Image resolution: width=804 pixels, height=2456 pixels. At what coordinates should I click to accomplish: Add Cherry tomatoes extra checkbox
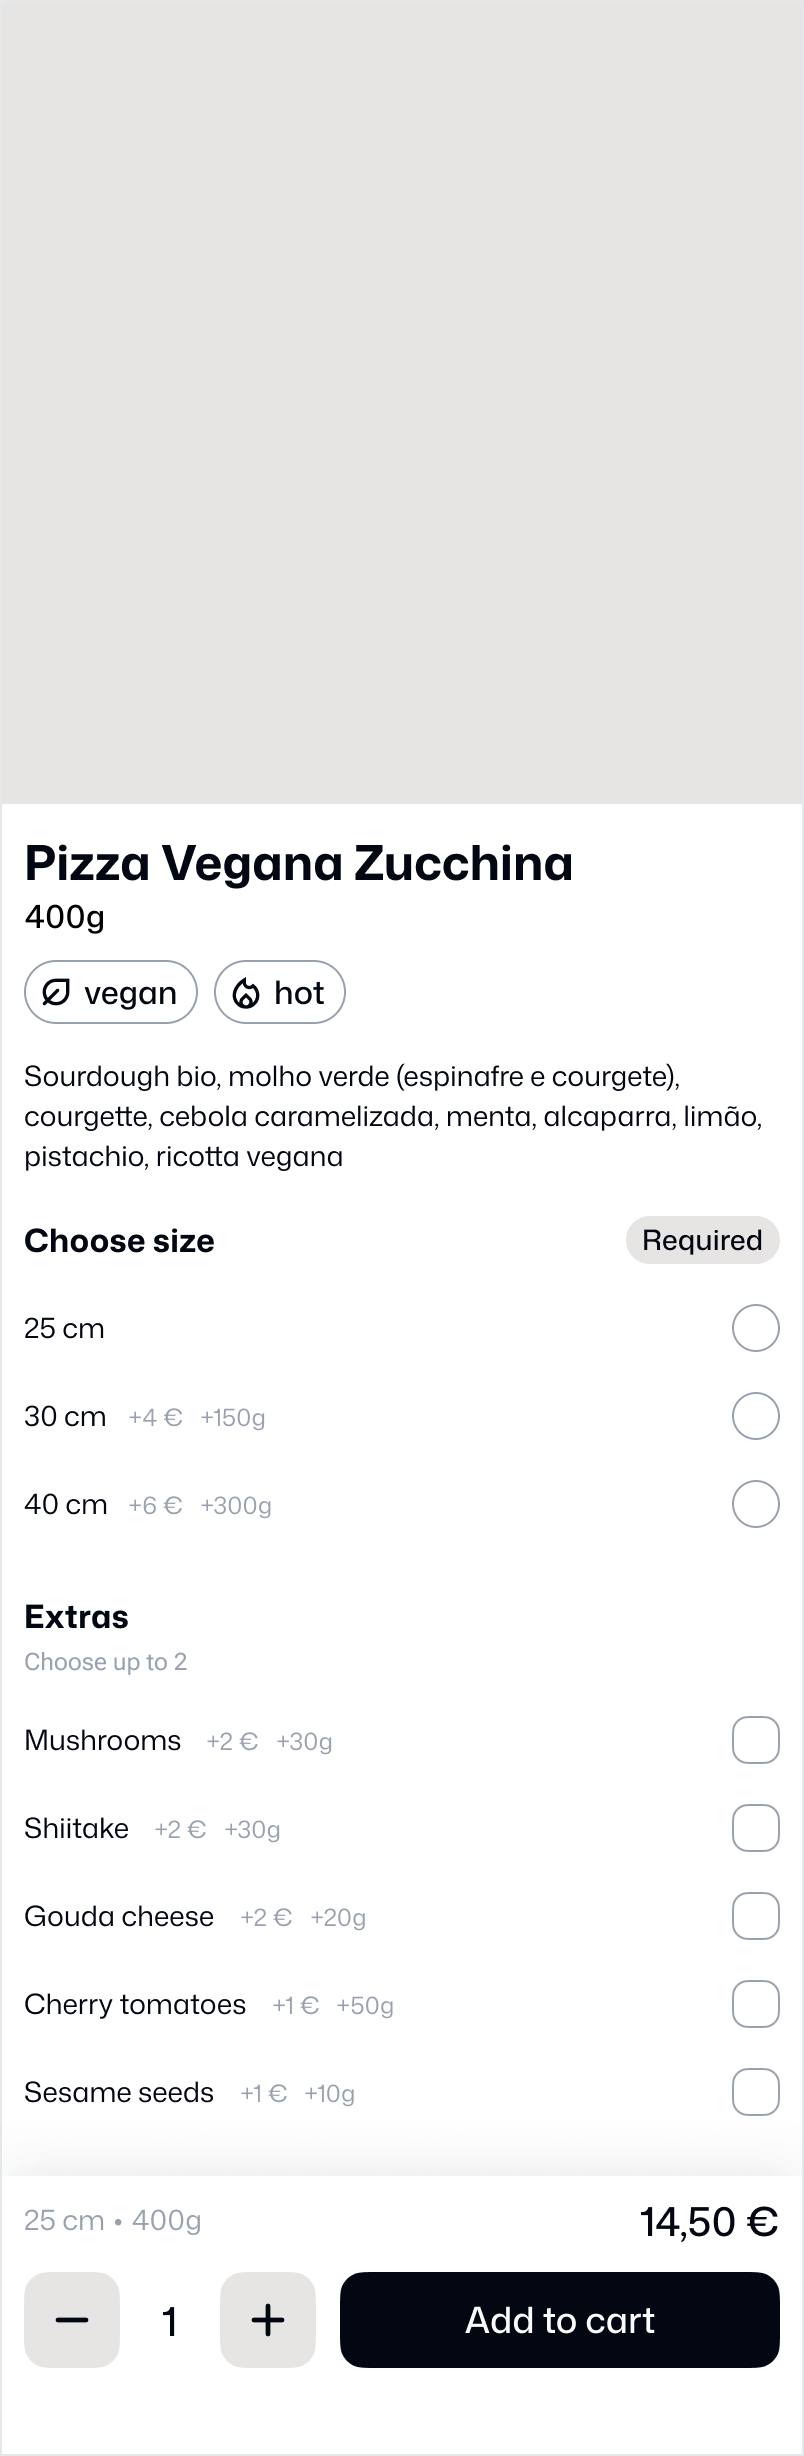[756, 2004]
